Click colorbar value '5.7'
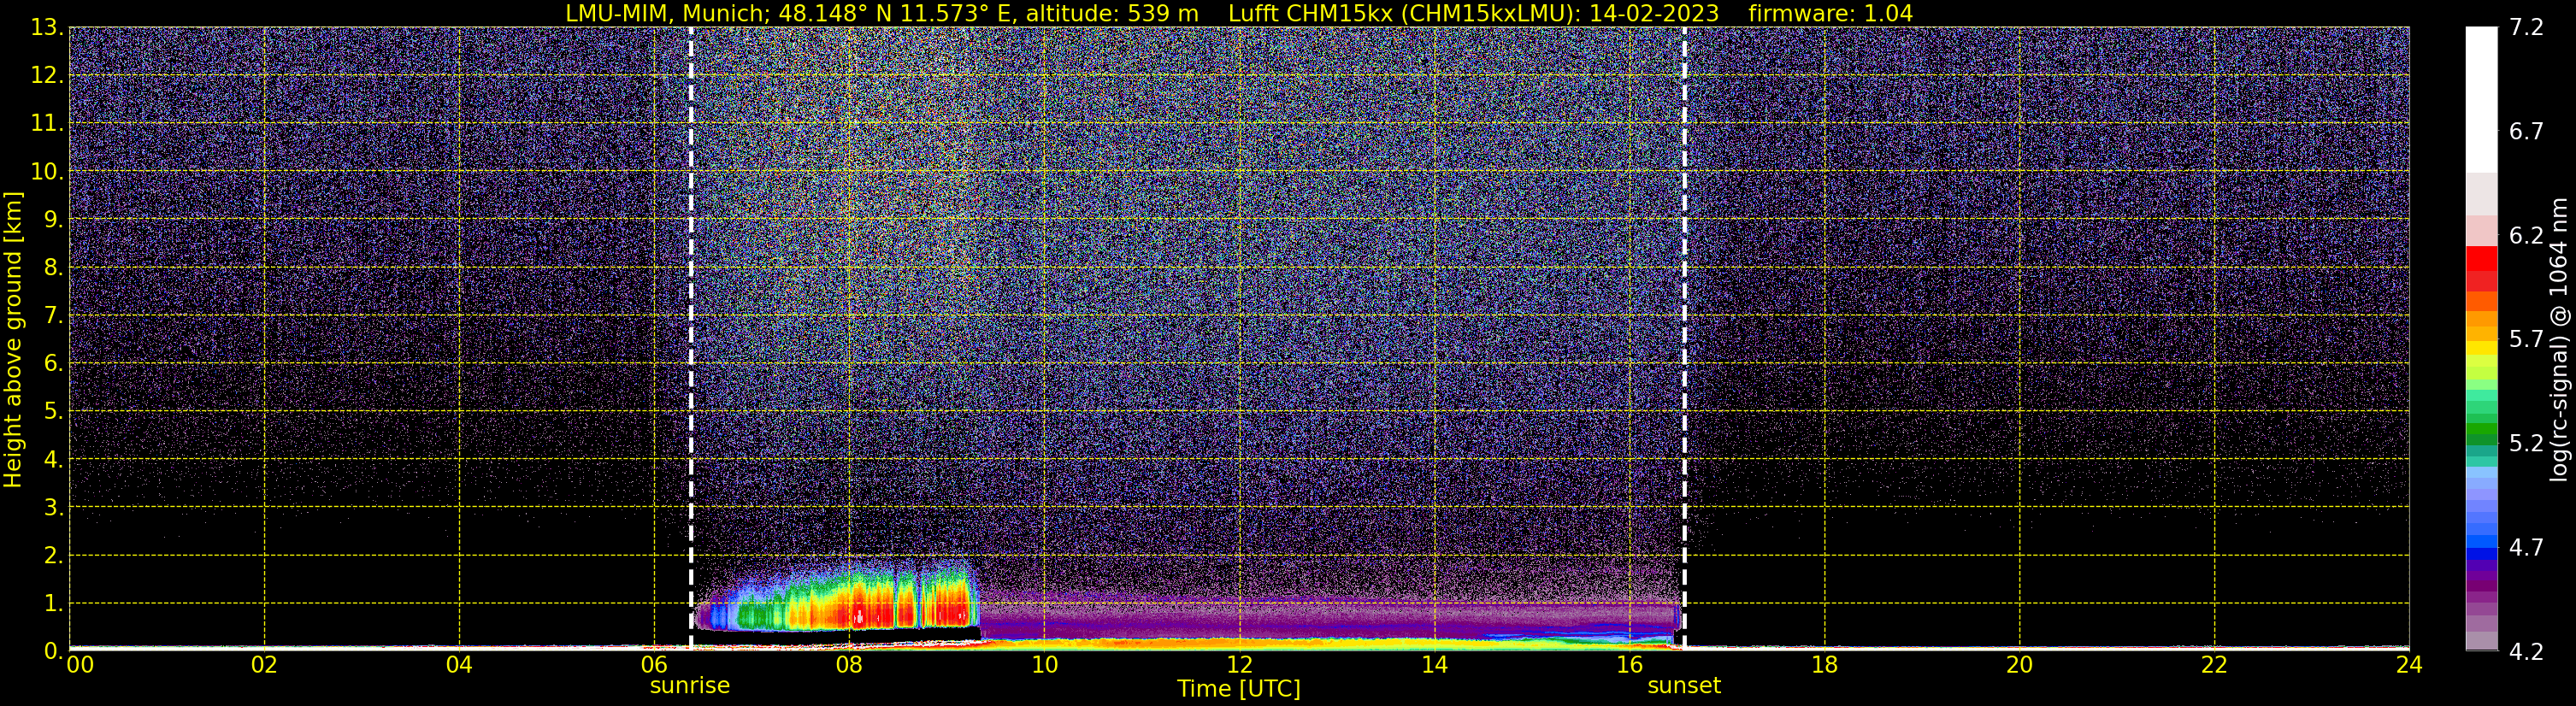The width and height of the screenshot is (2576, 706). 2526,339
